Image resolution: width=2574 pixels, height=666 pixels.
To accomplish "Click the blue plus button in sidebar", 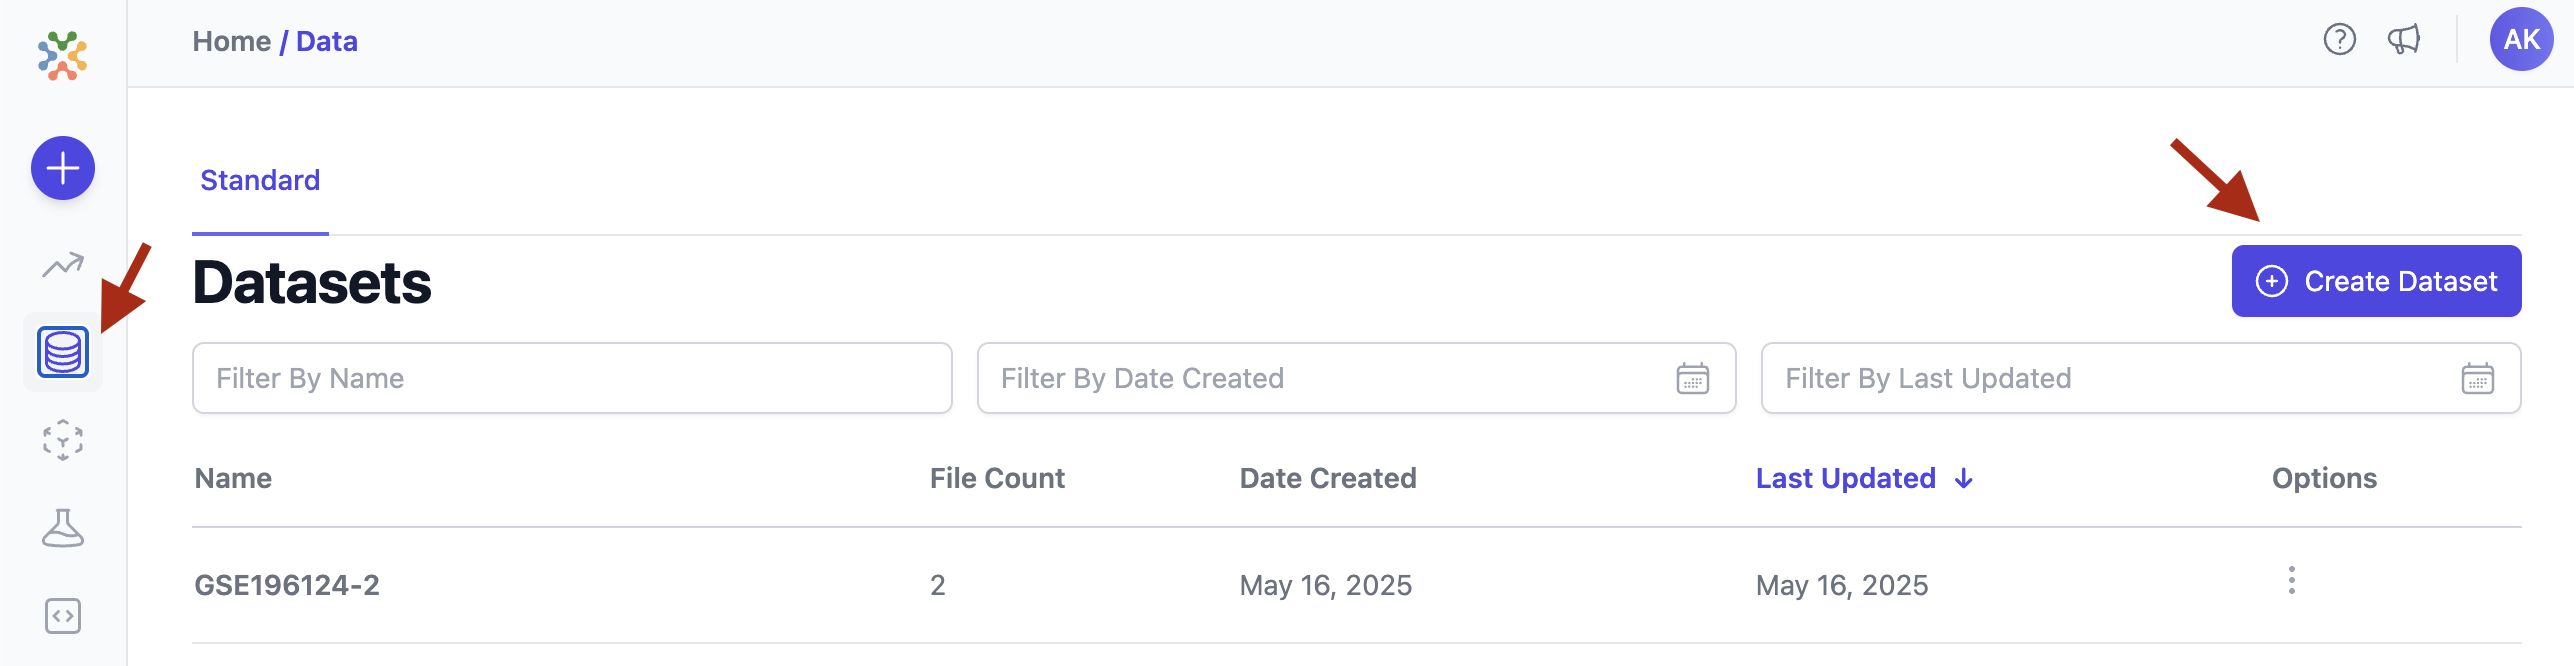I will (x=63, y=168).
